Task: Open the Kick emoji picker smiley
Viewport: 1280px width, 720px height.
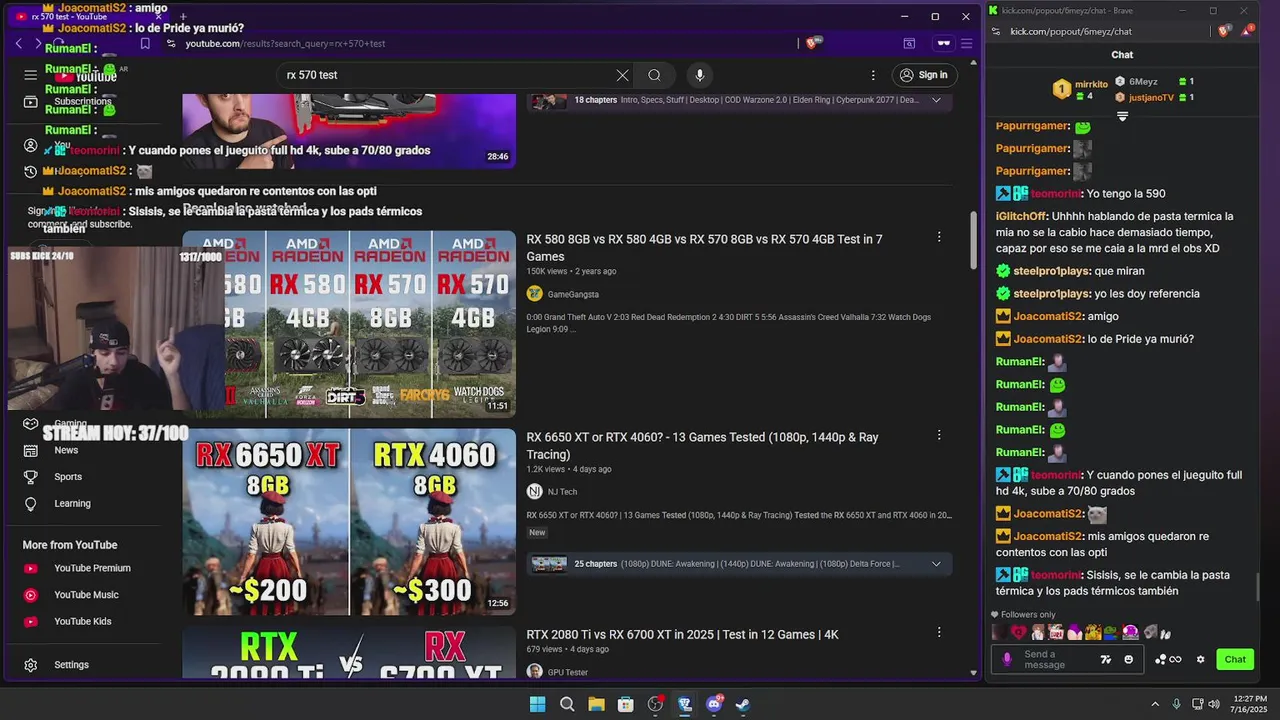Action: (x=1129, y=660)
